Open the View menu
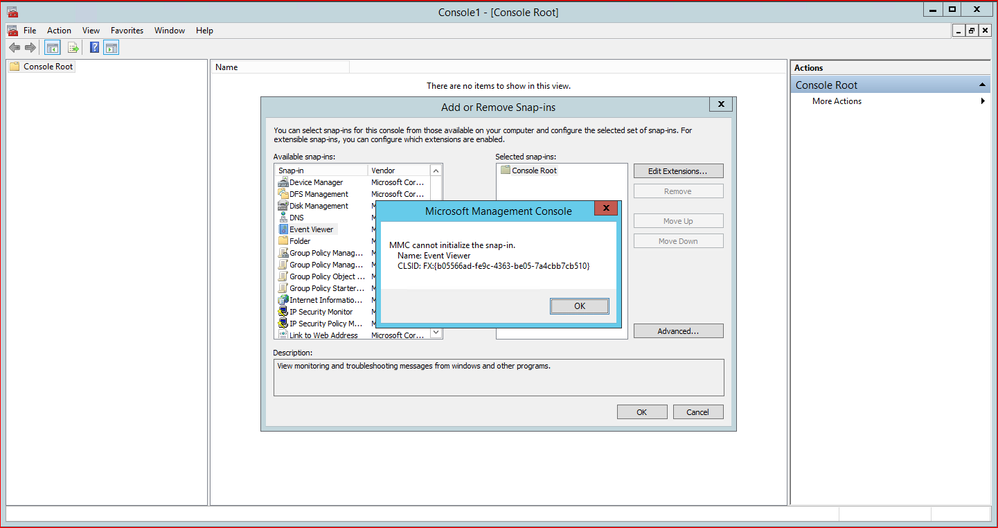This screenshot has width=998, height=528. click(x=91, y=31)
